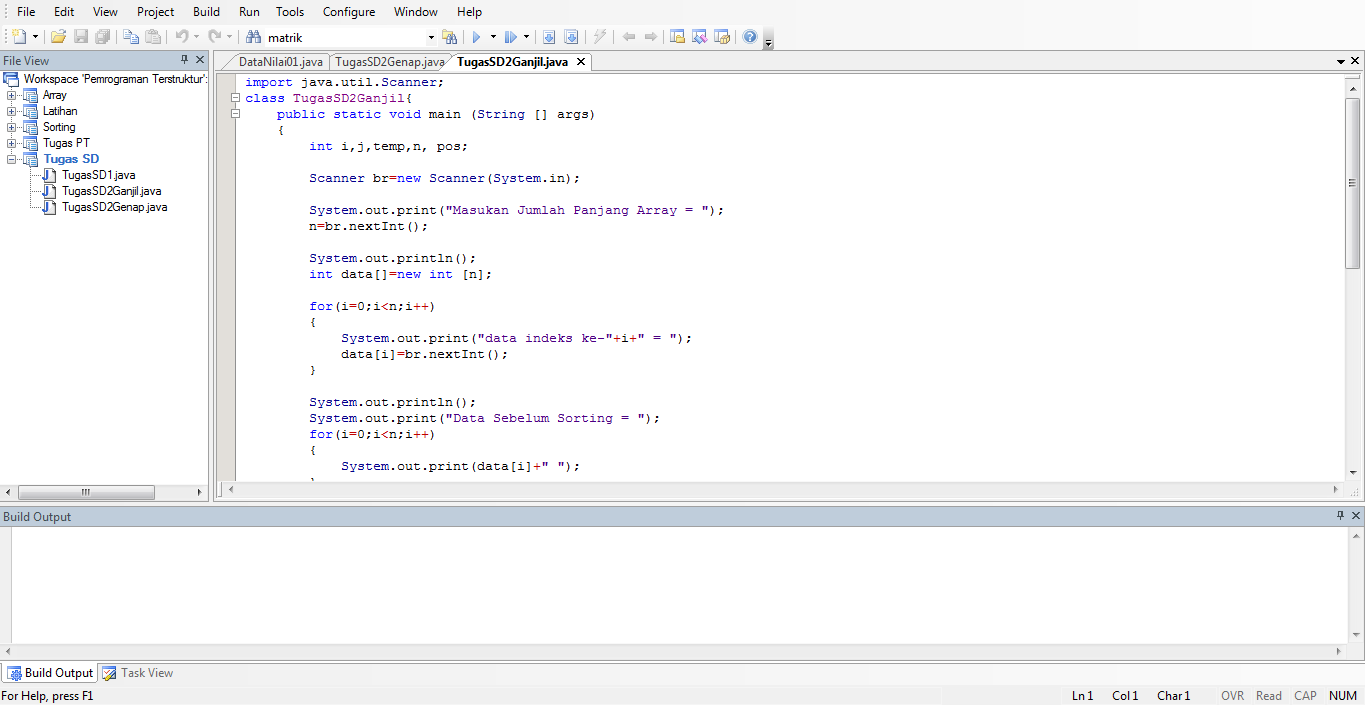This screenshot has width=1365, height=705.
Task: Toggle the File View panel from the toolbar
Action: tap(676, 36)
